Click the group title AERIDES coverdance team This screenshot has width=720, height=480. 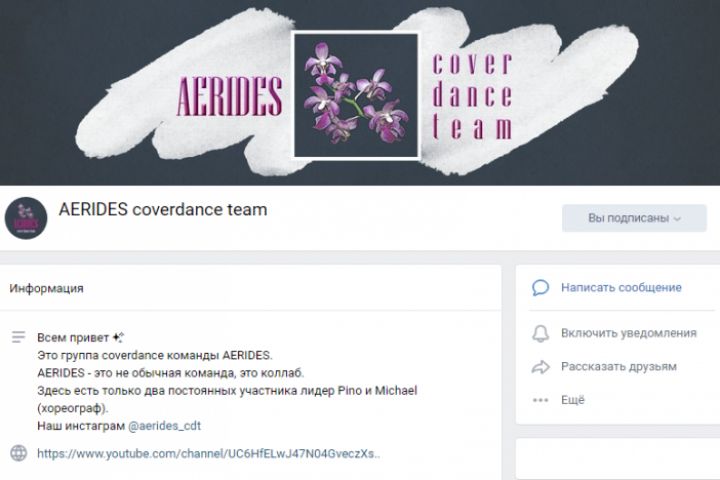(163, 209)
